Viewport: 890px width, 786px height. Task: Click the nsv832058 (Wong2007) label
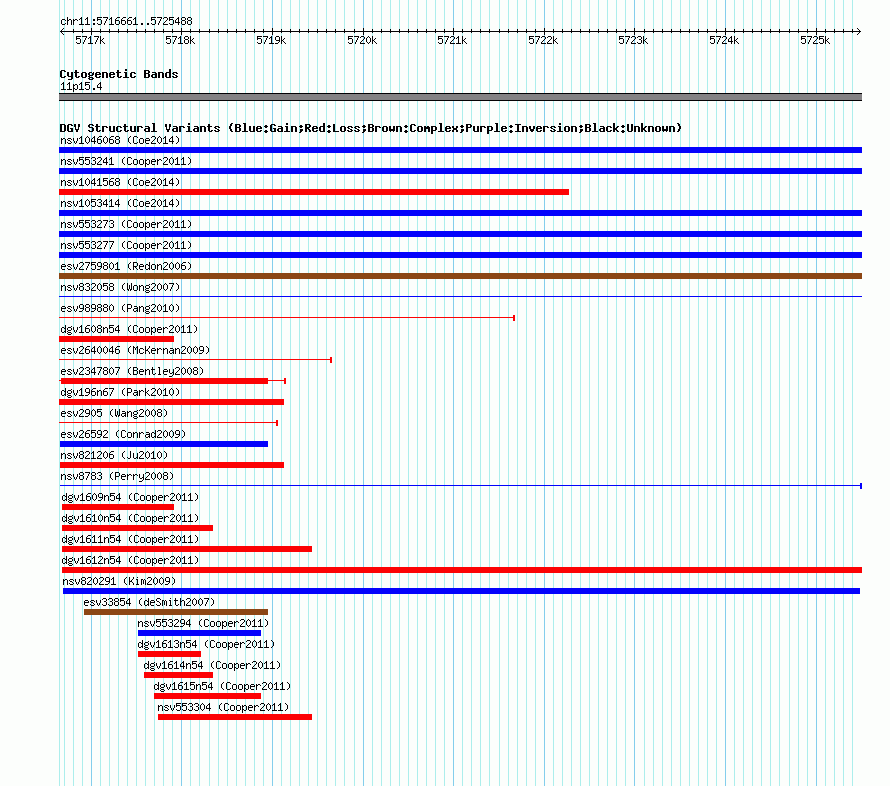(x=120, y=287)
